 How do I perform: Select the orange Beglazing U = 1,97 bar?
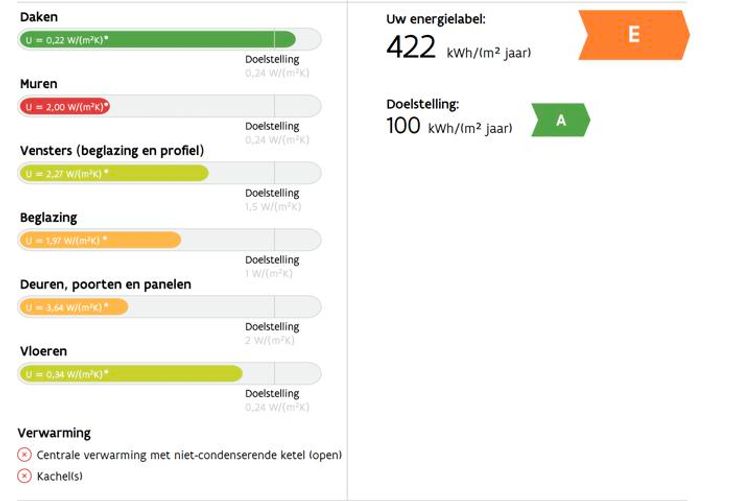pos(100,240)
